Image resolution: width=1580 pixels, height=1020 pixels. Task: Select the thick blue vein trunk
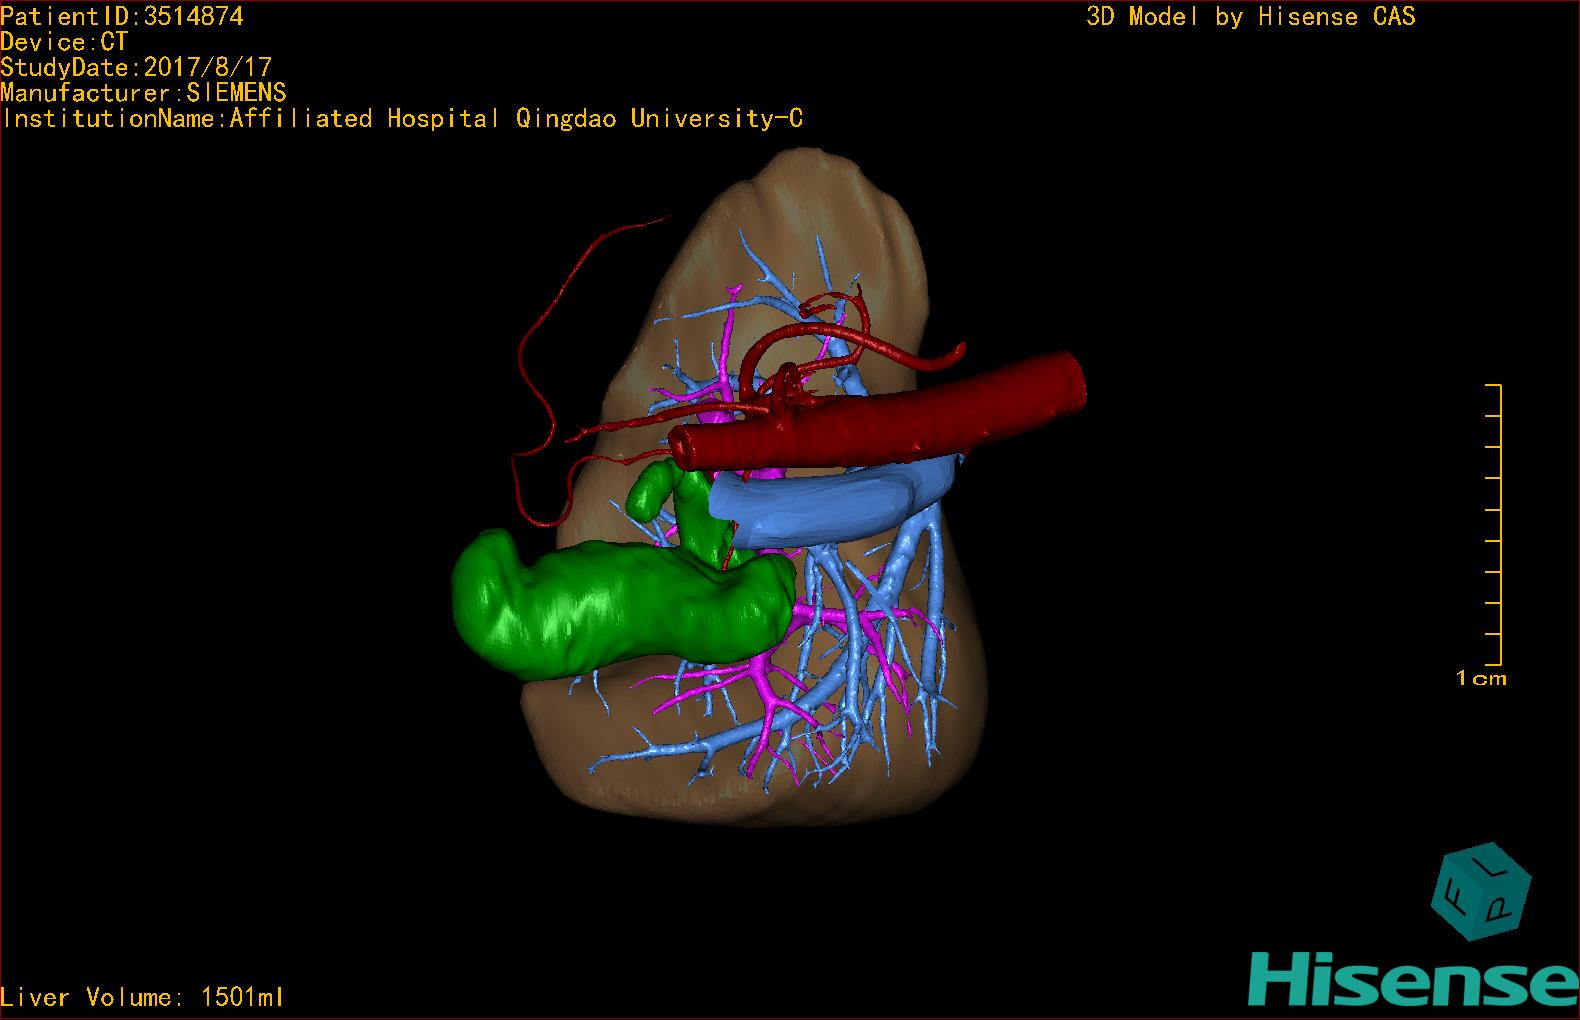point(835,500)
